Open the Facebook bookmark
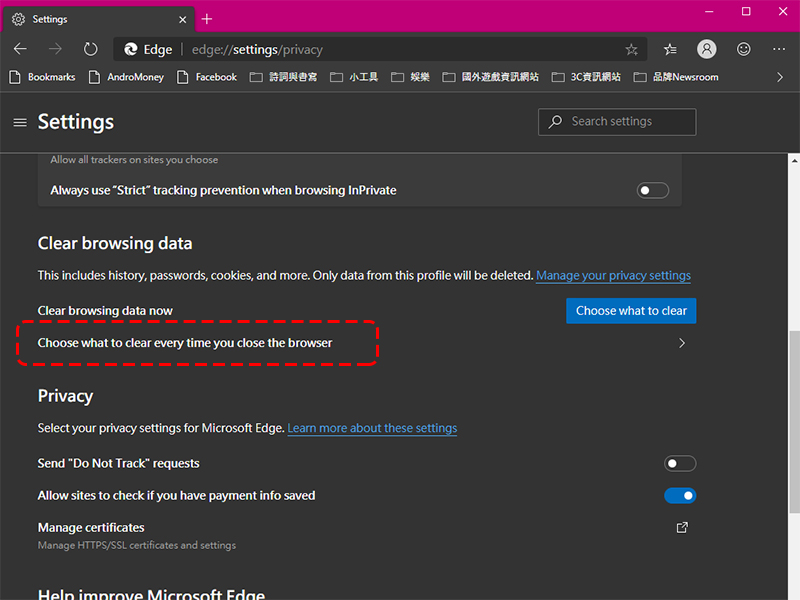800x600 pixels. point(207,77)
